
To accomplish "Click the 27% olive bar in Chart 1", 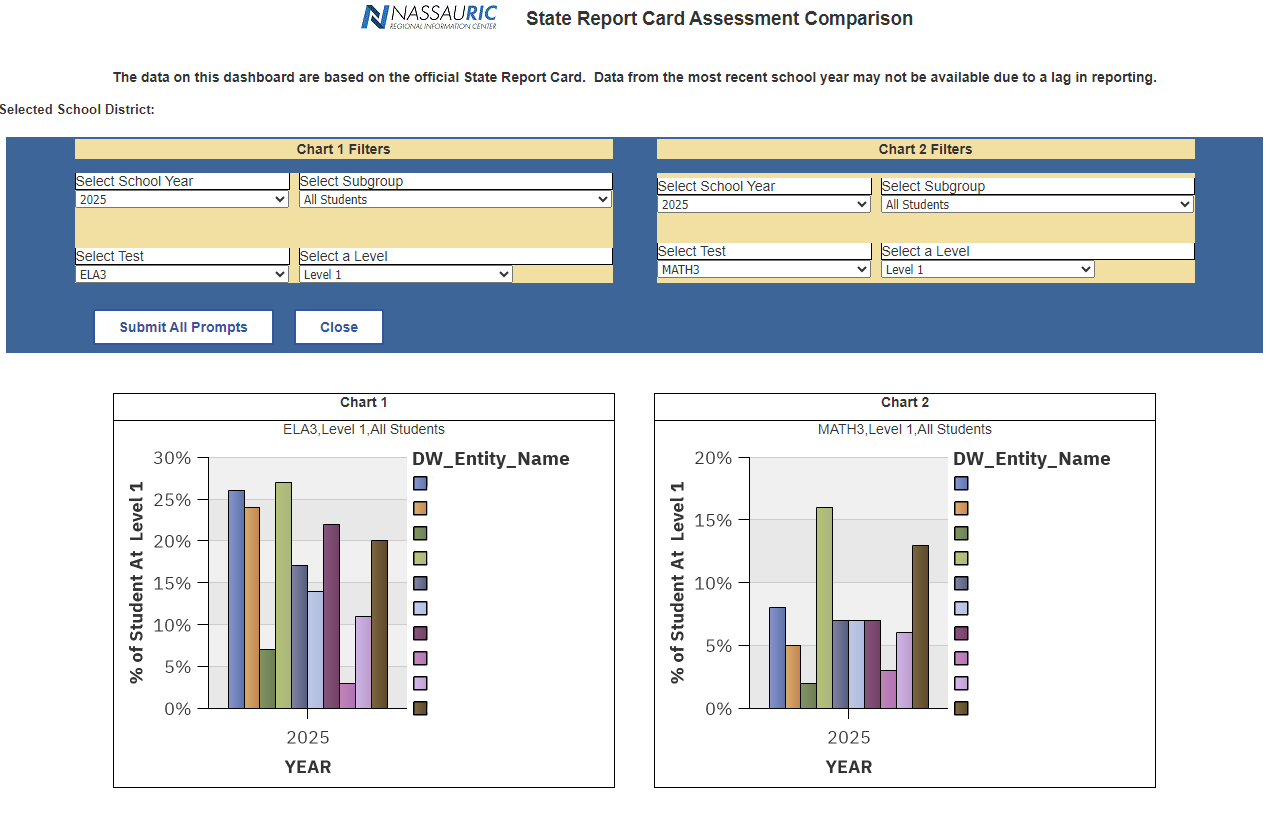I will [x=283, y=595].
